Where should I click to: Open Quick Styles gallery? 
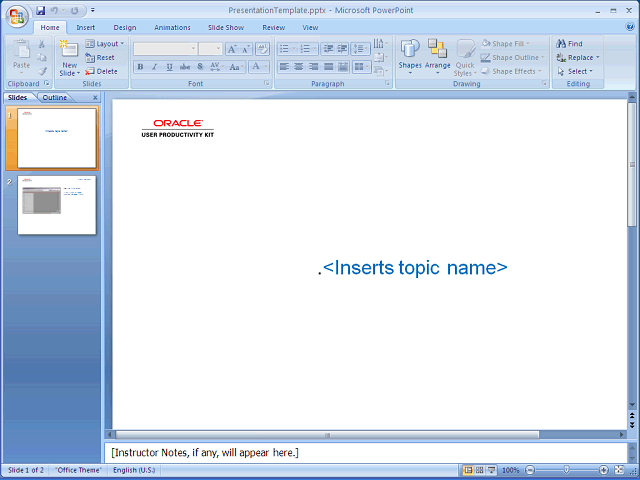pos(465,58)
